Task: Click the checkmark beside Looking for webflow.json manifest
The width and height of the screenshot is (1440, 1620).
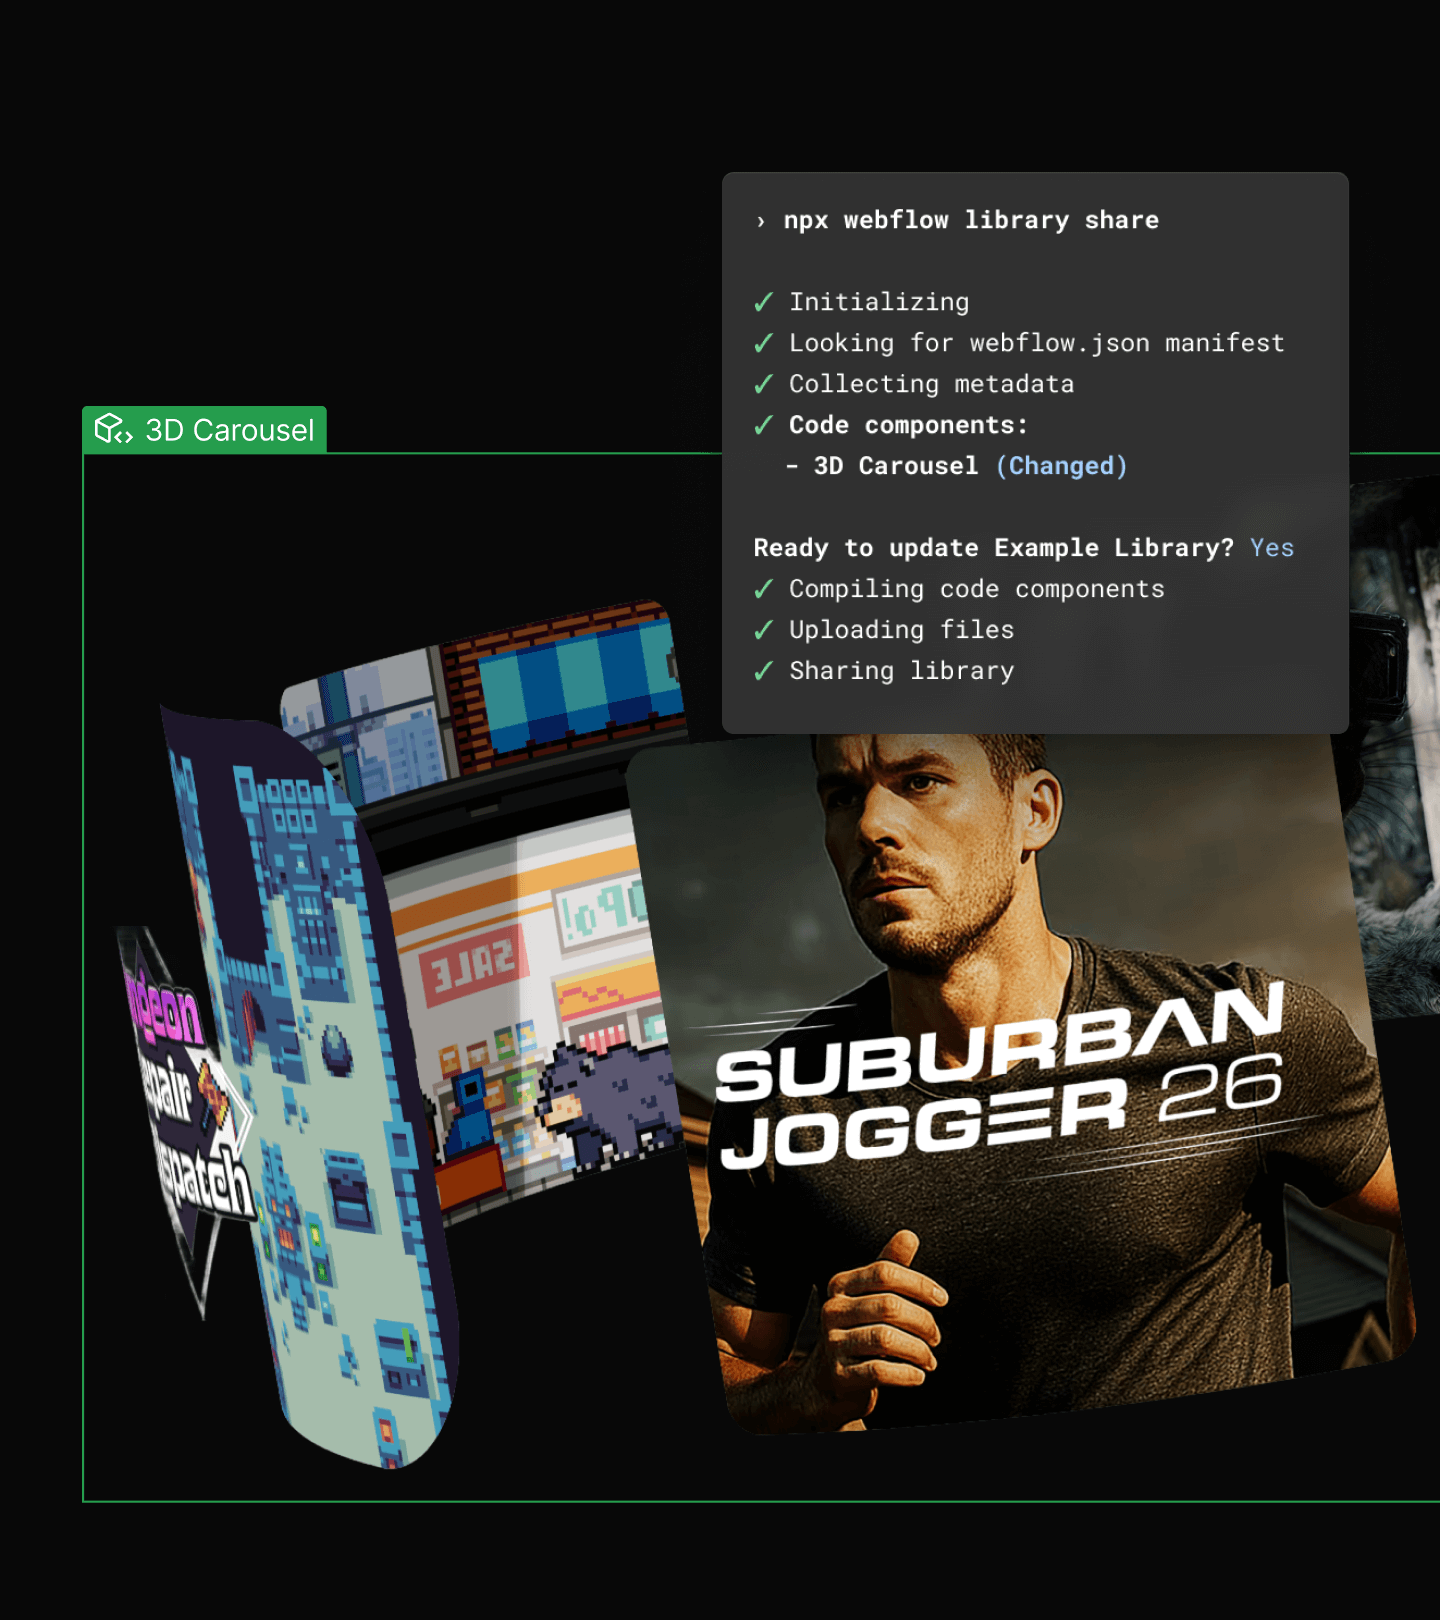Action: pyautogui.click(x=764, y=344)
